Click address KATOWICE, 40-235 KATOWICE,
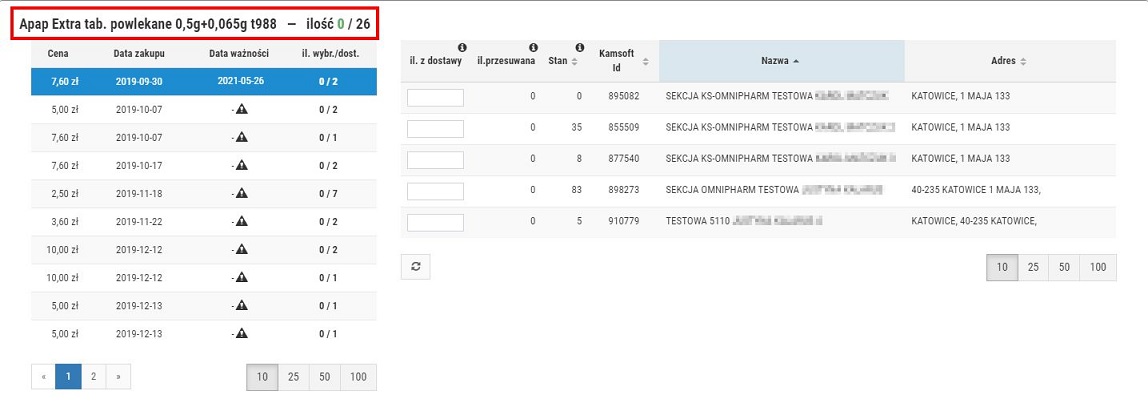The width and height of the screenshot is (1148, 411). click(974, 221)
